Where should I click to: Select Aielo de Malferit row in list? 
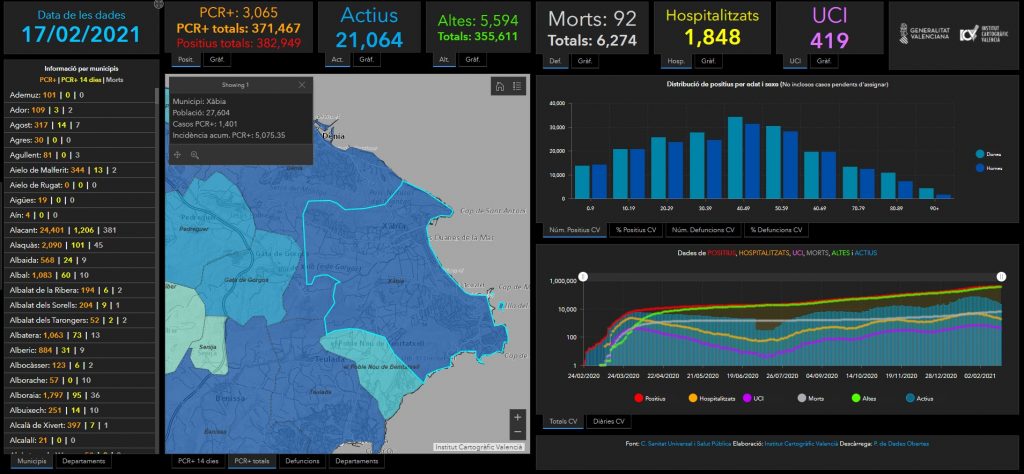click(x=79, y=170)
